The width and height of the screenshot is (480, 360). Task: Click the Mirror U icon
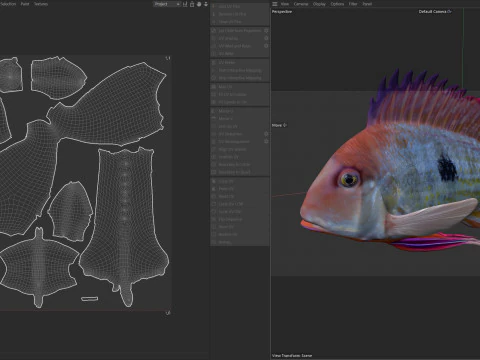(214, 111)
